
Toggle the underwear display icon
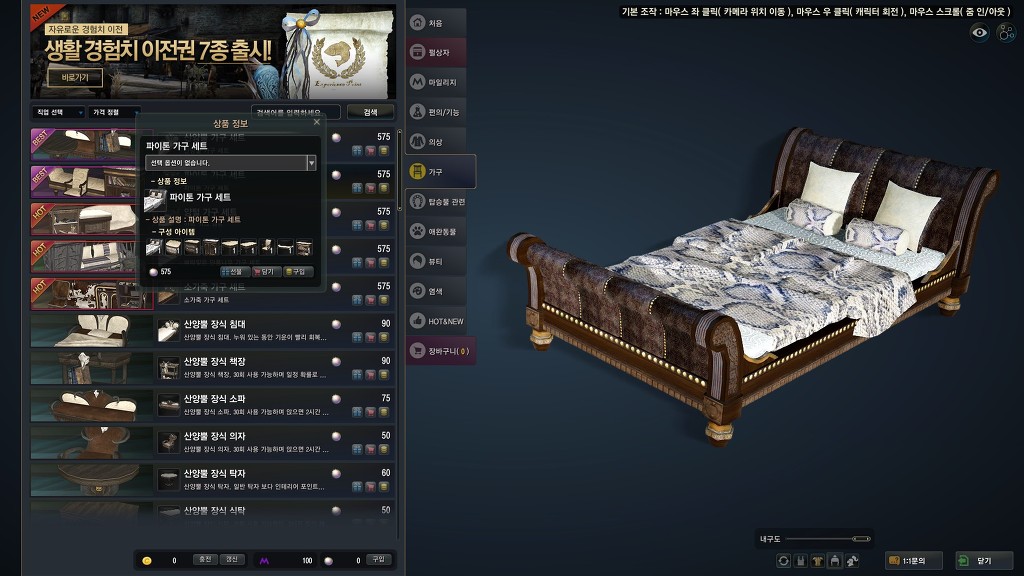[801, 560]
